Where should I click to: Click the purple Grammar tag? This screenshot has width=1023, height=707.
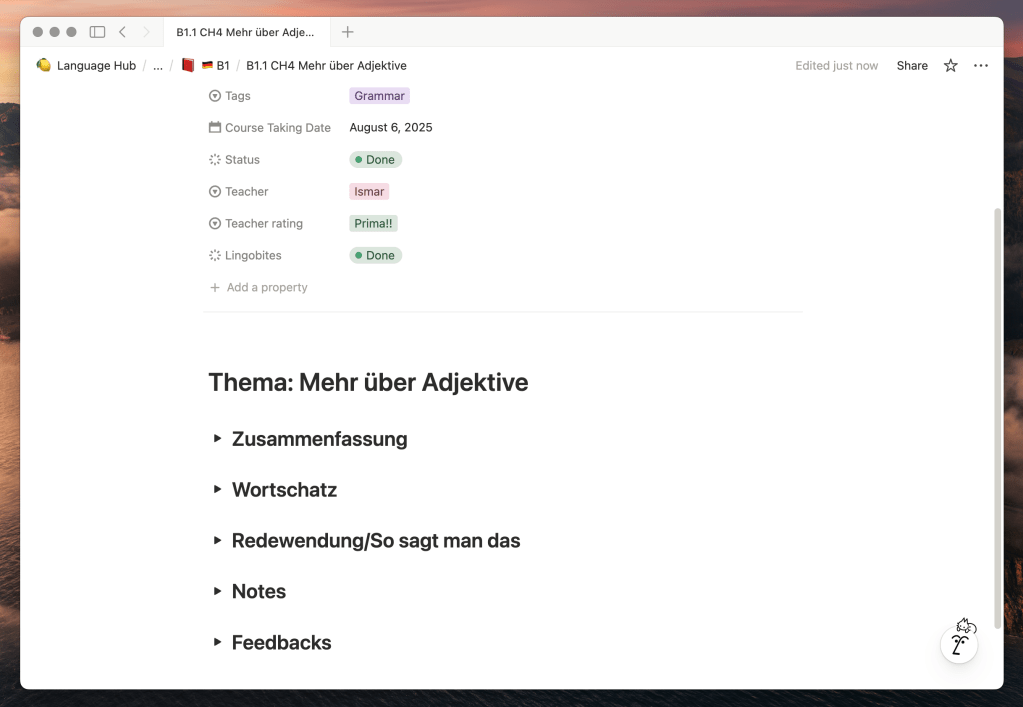(x=379, y=96)
